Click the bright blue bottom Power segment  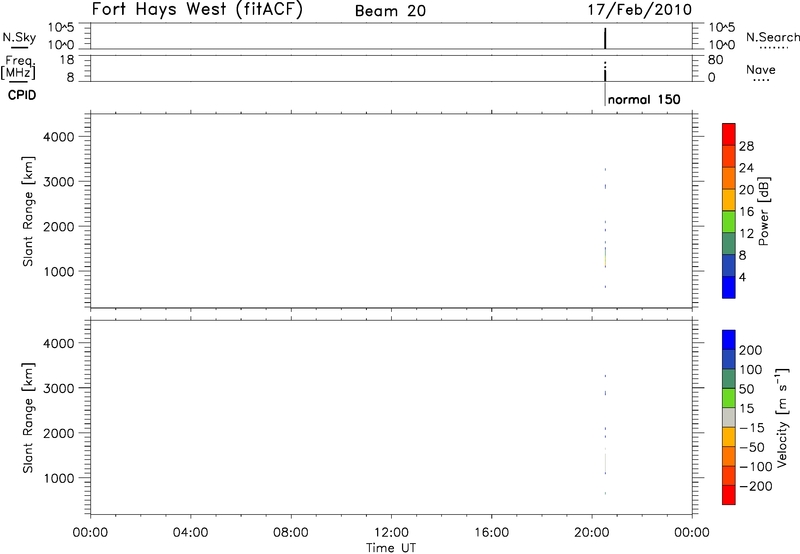click(x=729, y=287)
